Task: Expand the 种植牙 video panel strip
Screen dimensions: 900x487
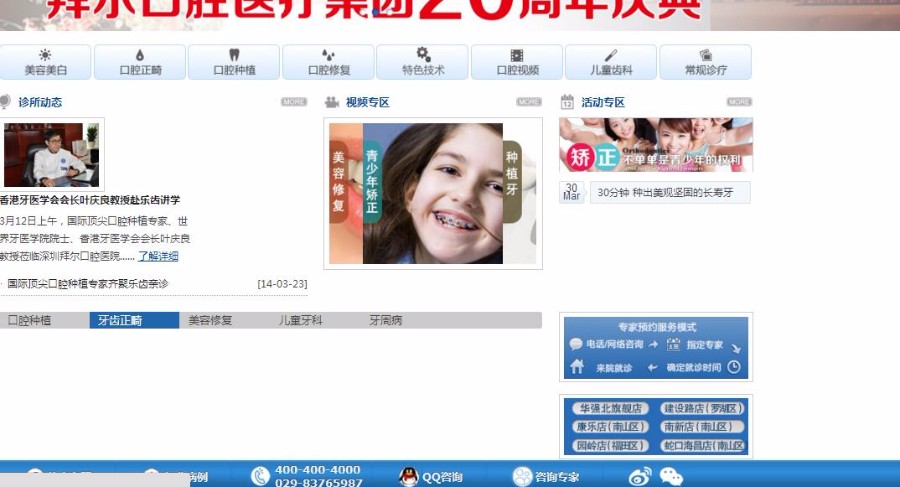Action: [512, 181]
